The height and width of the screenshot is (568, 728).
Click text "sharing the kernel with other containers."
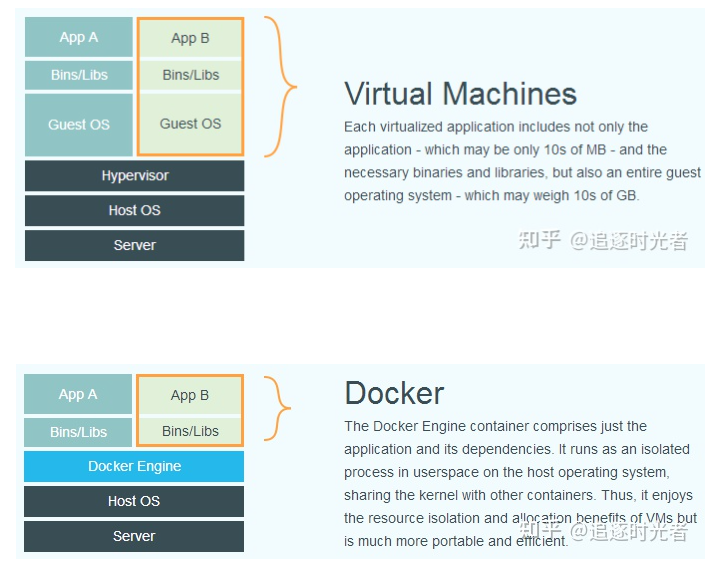pos(471,495)
